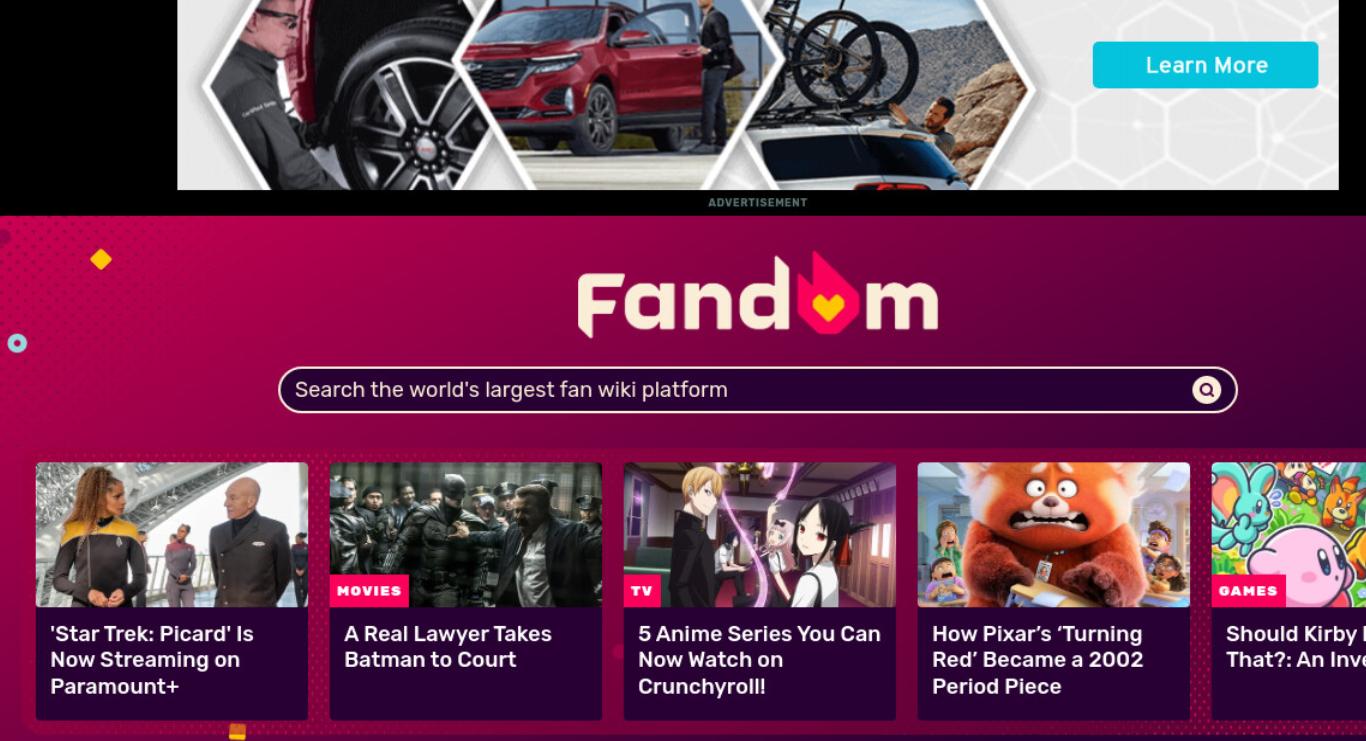Open "A Real Lawyer Takes Batman to Court"
Viewport: 1366px width, 741px height.
[448, 647]
